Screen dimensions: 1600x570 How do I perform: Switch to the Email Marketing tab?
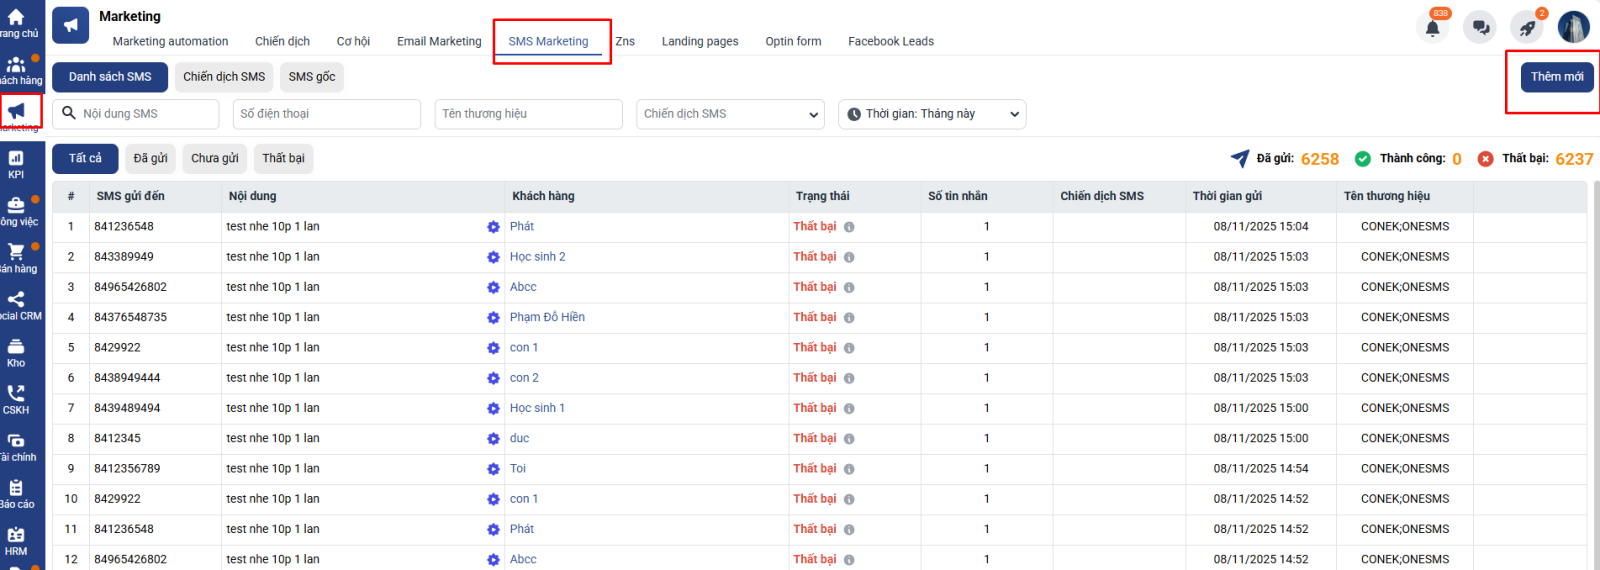tap(439, 41)
